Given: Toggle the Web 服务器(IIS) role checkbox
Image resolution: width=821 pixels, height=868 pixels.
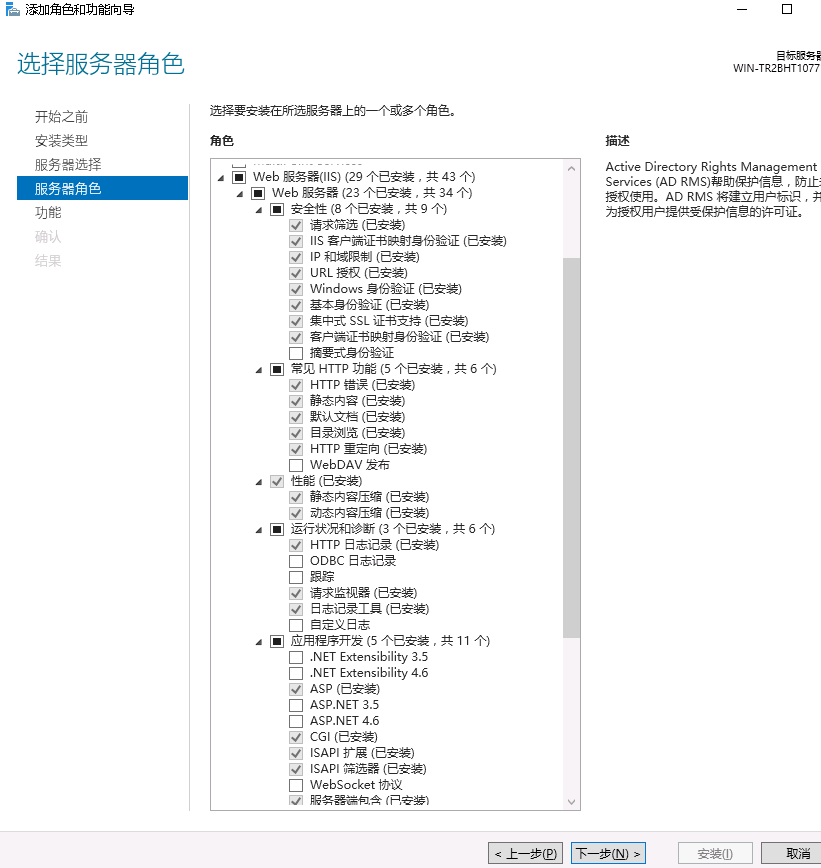Looking at the screenshot, I should 239,177.
